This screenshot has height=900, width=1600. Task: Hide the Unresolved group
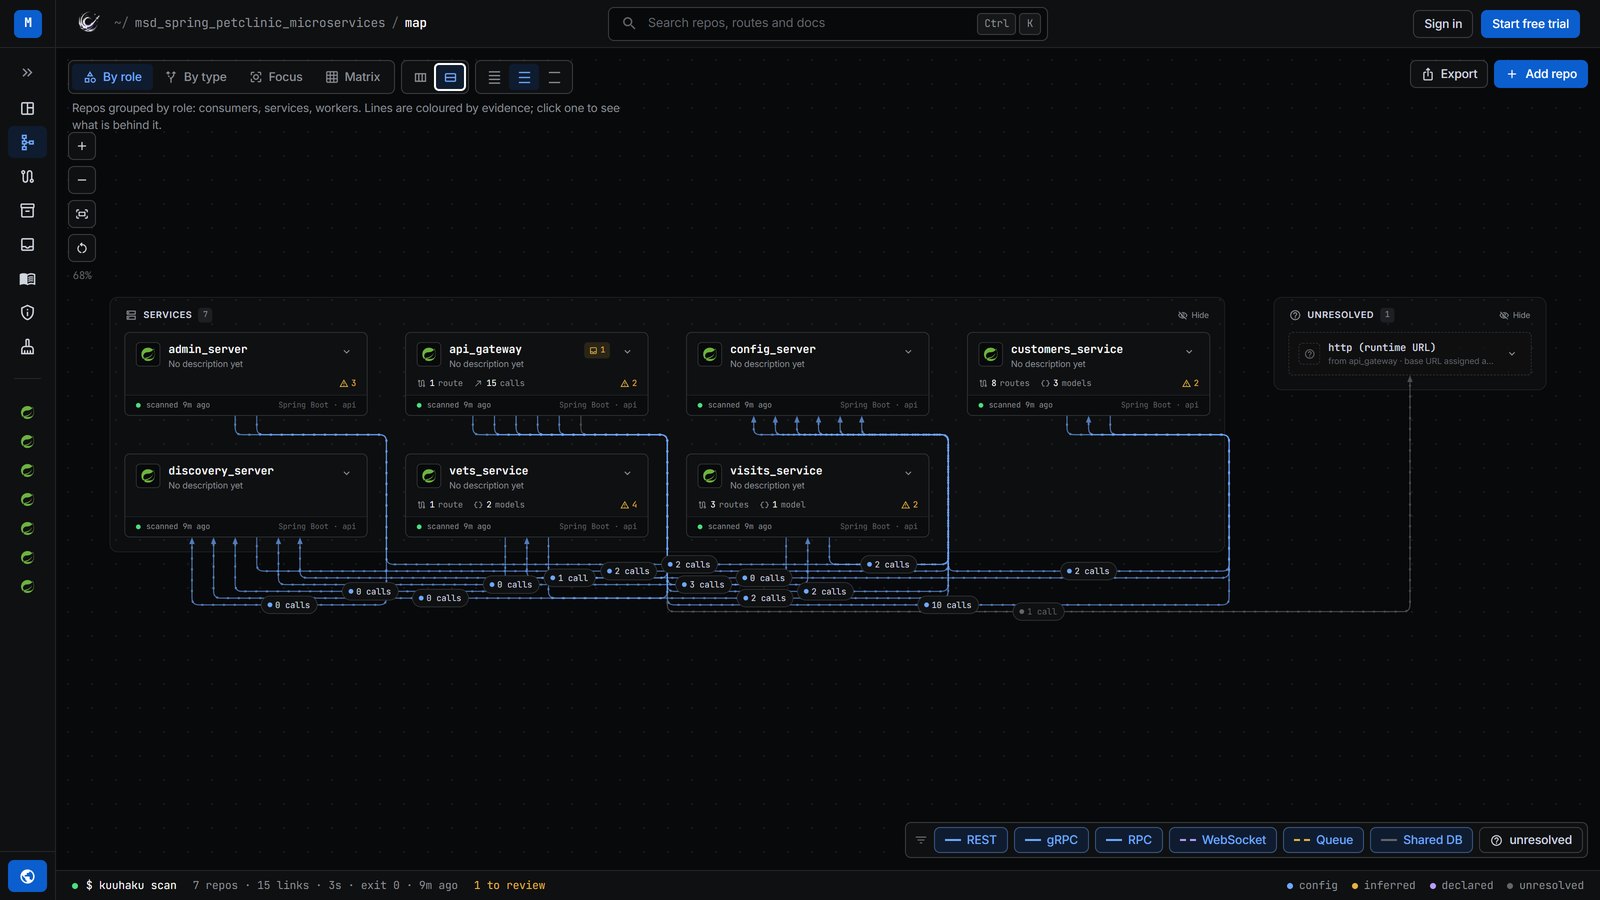1514,315
